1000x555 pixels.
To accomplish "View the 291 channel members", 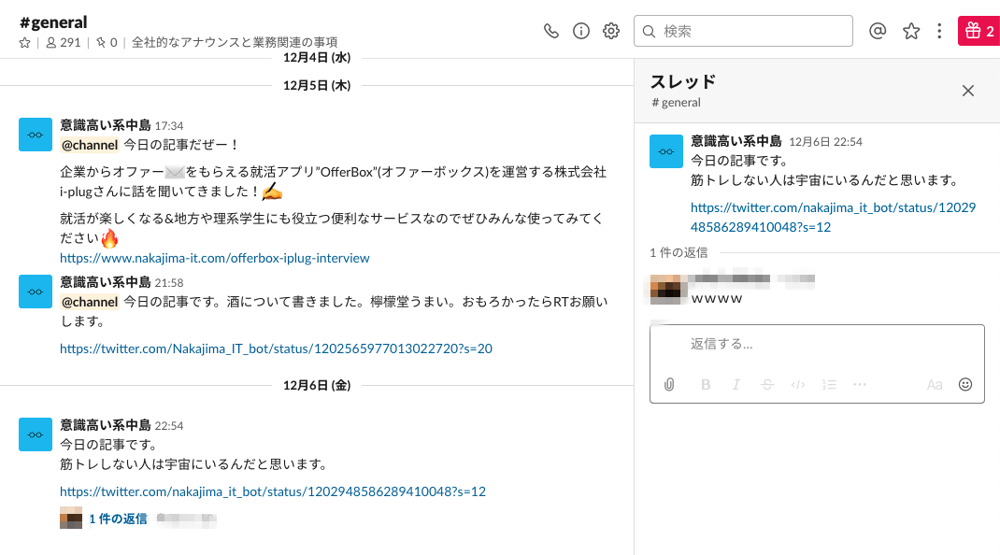I will point(63,43).
